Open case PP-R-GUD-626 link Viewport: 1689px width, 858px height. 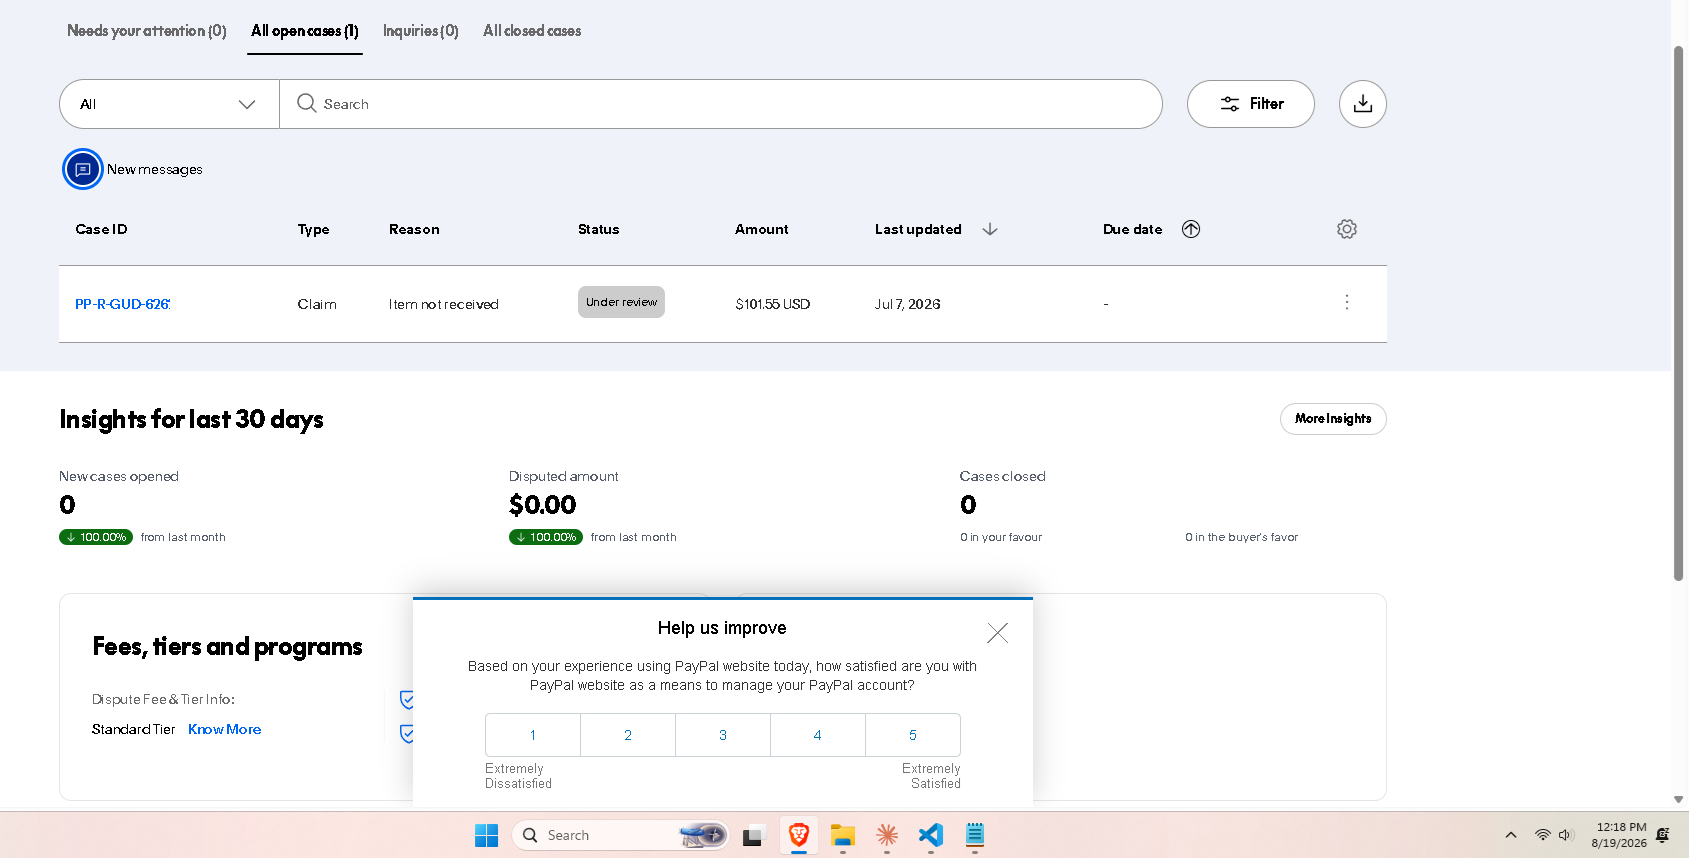123,304
